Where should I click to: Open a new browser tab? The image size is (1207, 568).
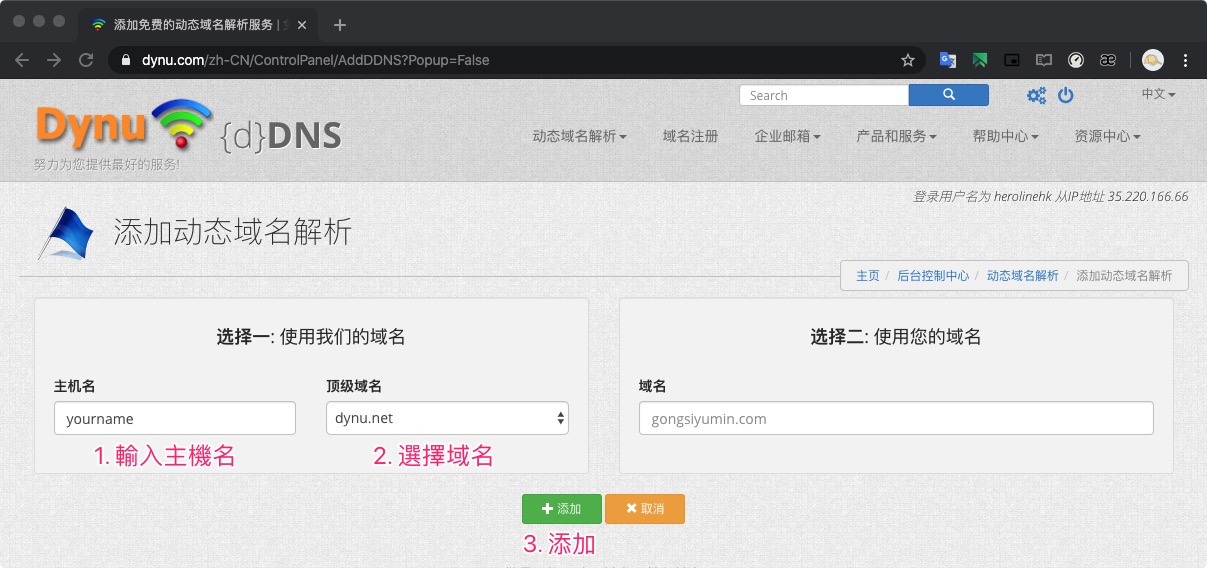pos(340,24)
